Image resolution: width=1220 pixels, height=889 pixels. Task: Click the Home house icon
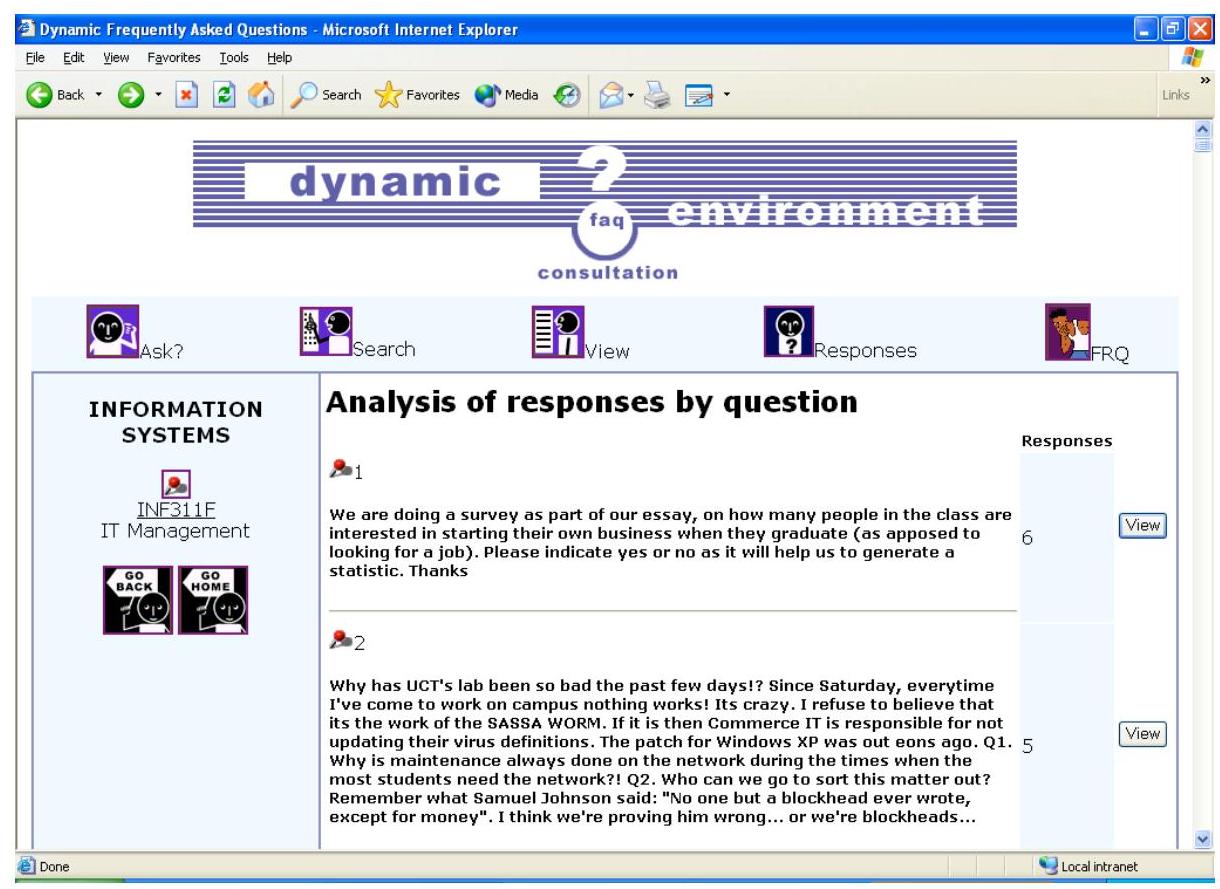[259, 95]
